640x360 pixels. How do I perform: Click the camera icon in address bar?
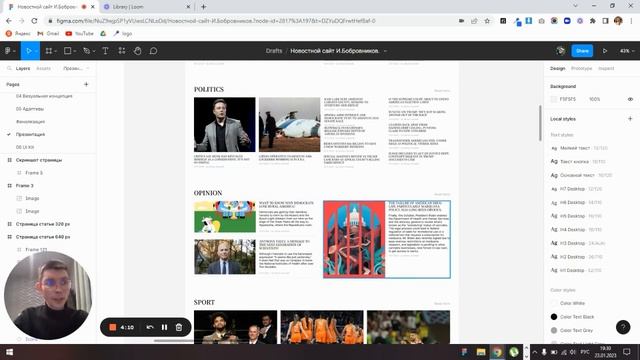461,21
